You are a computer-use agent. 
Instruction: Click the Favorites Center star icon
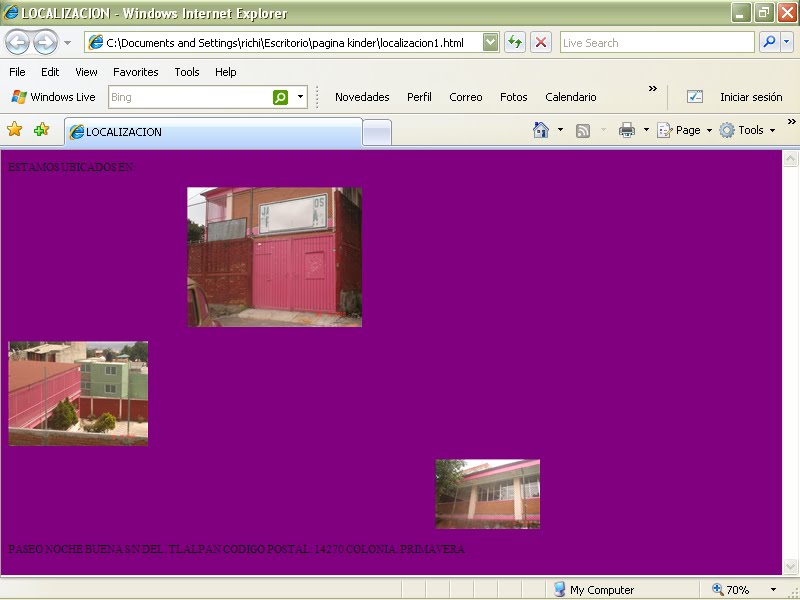click(x=15, y=130)
